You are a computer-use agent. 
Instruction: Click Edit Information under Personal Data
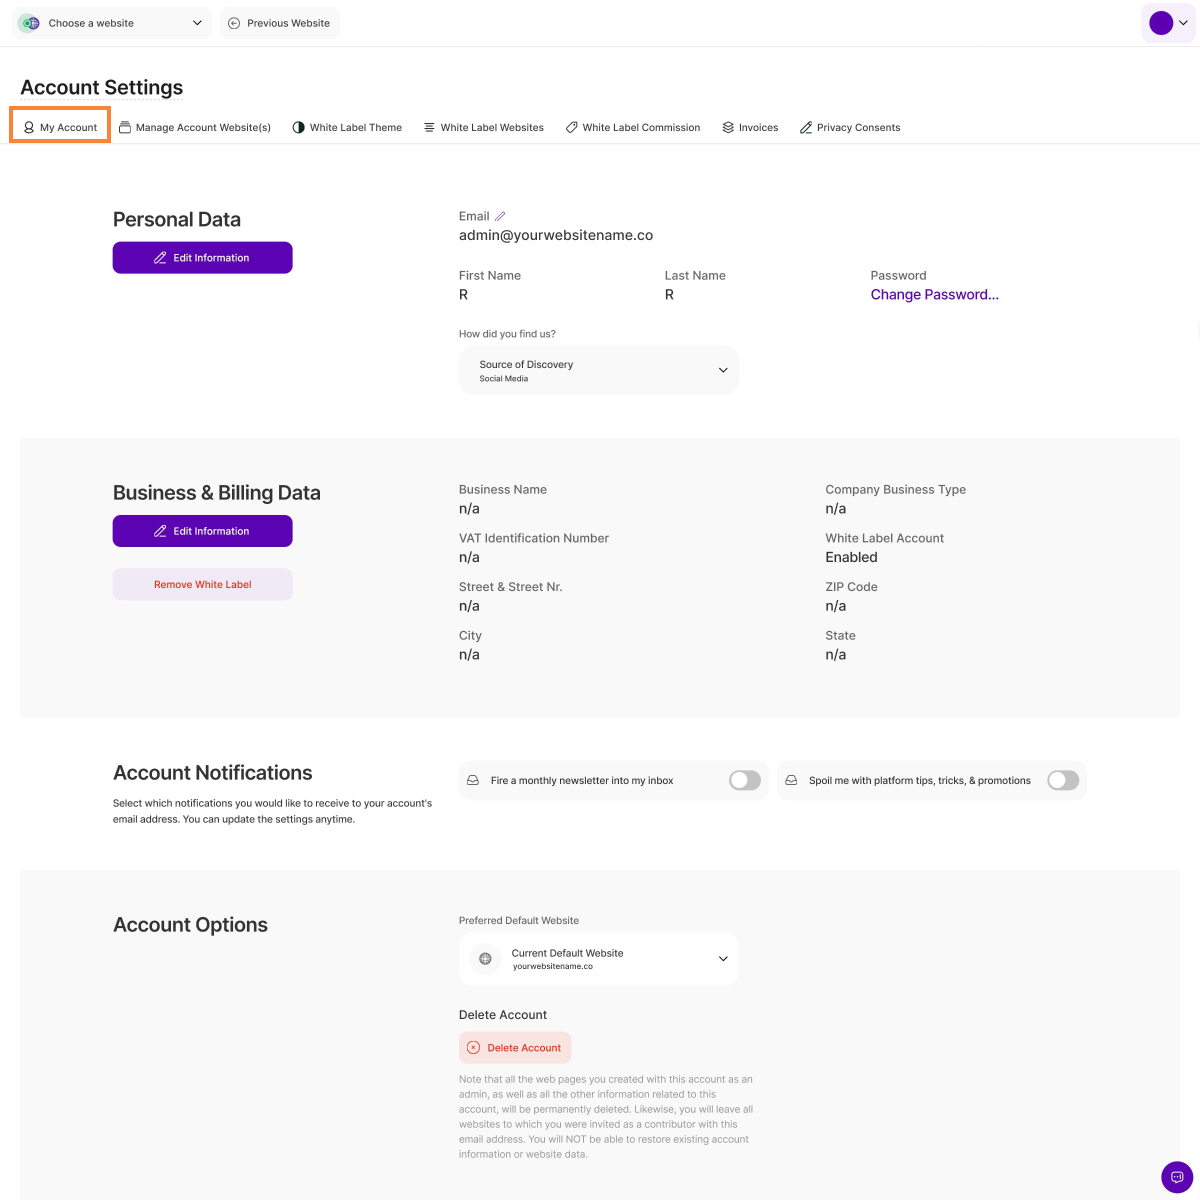202,258
